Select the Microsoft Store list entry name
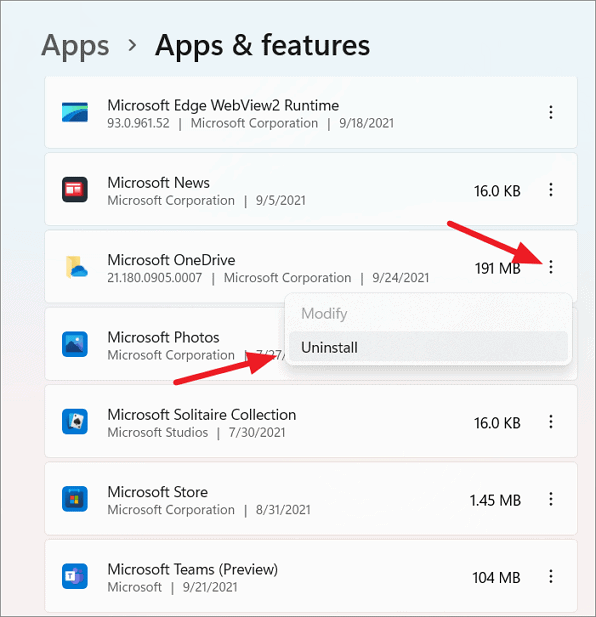 (x=158, y=492)
